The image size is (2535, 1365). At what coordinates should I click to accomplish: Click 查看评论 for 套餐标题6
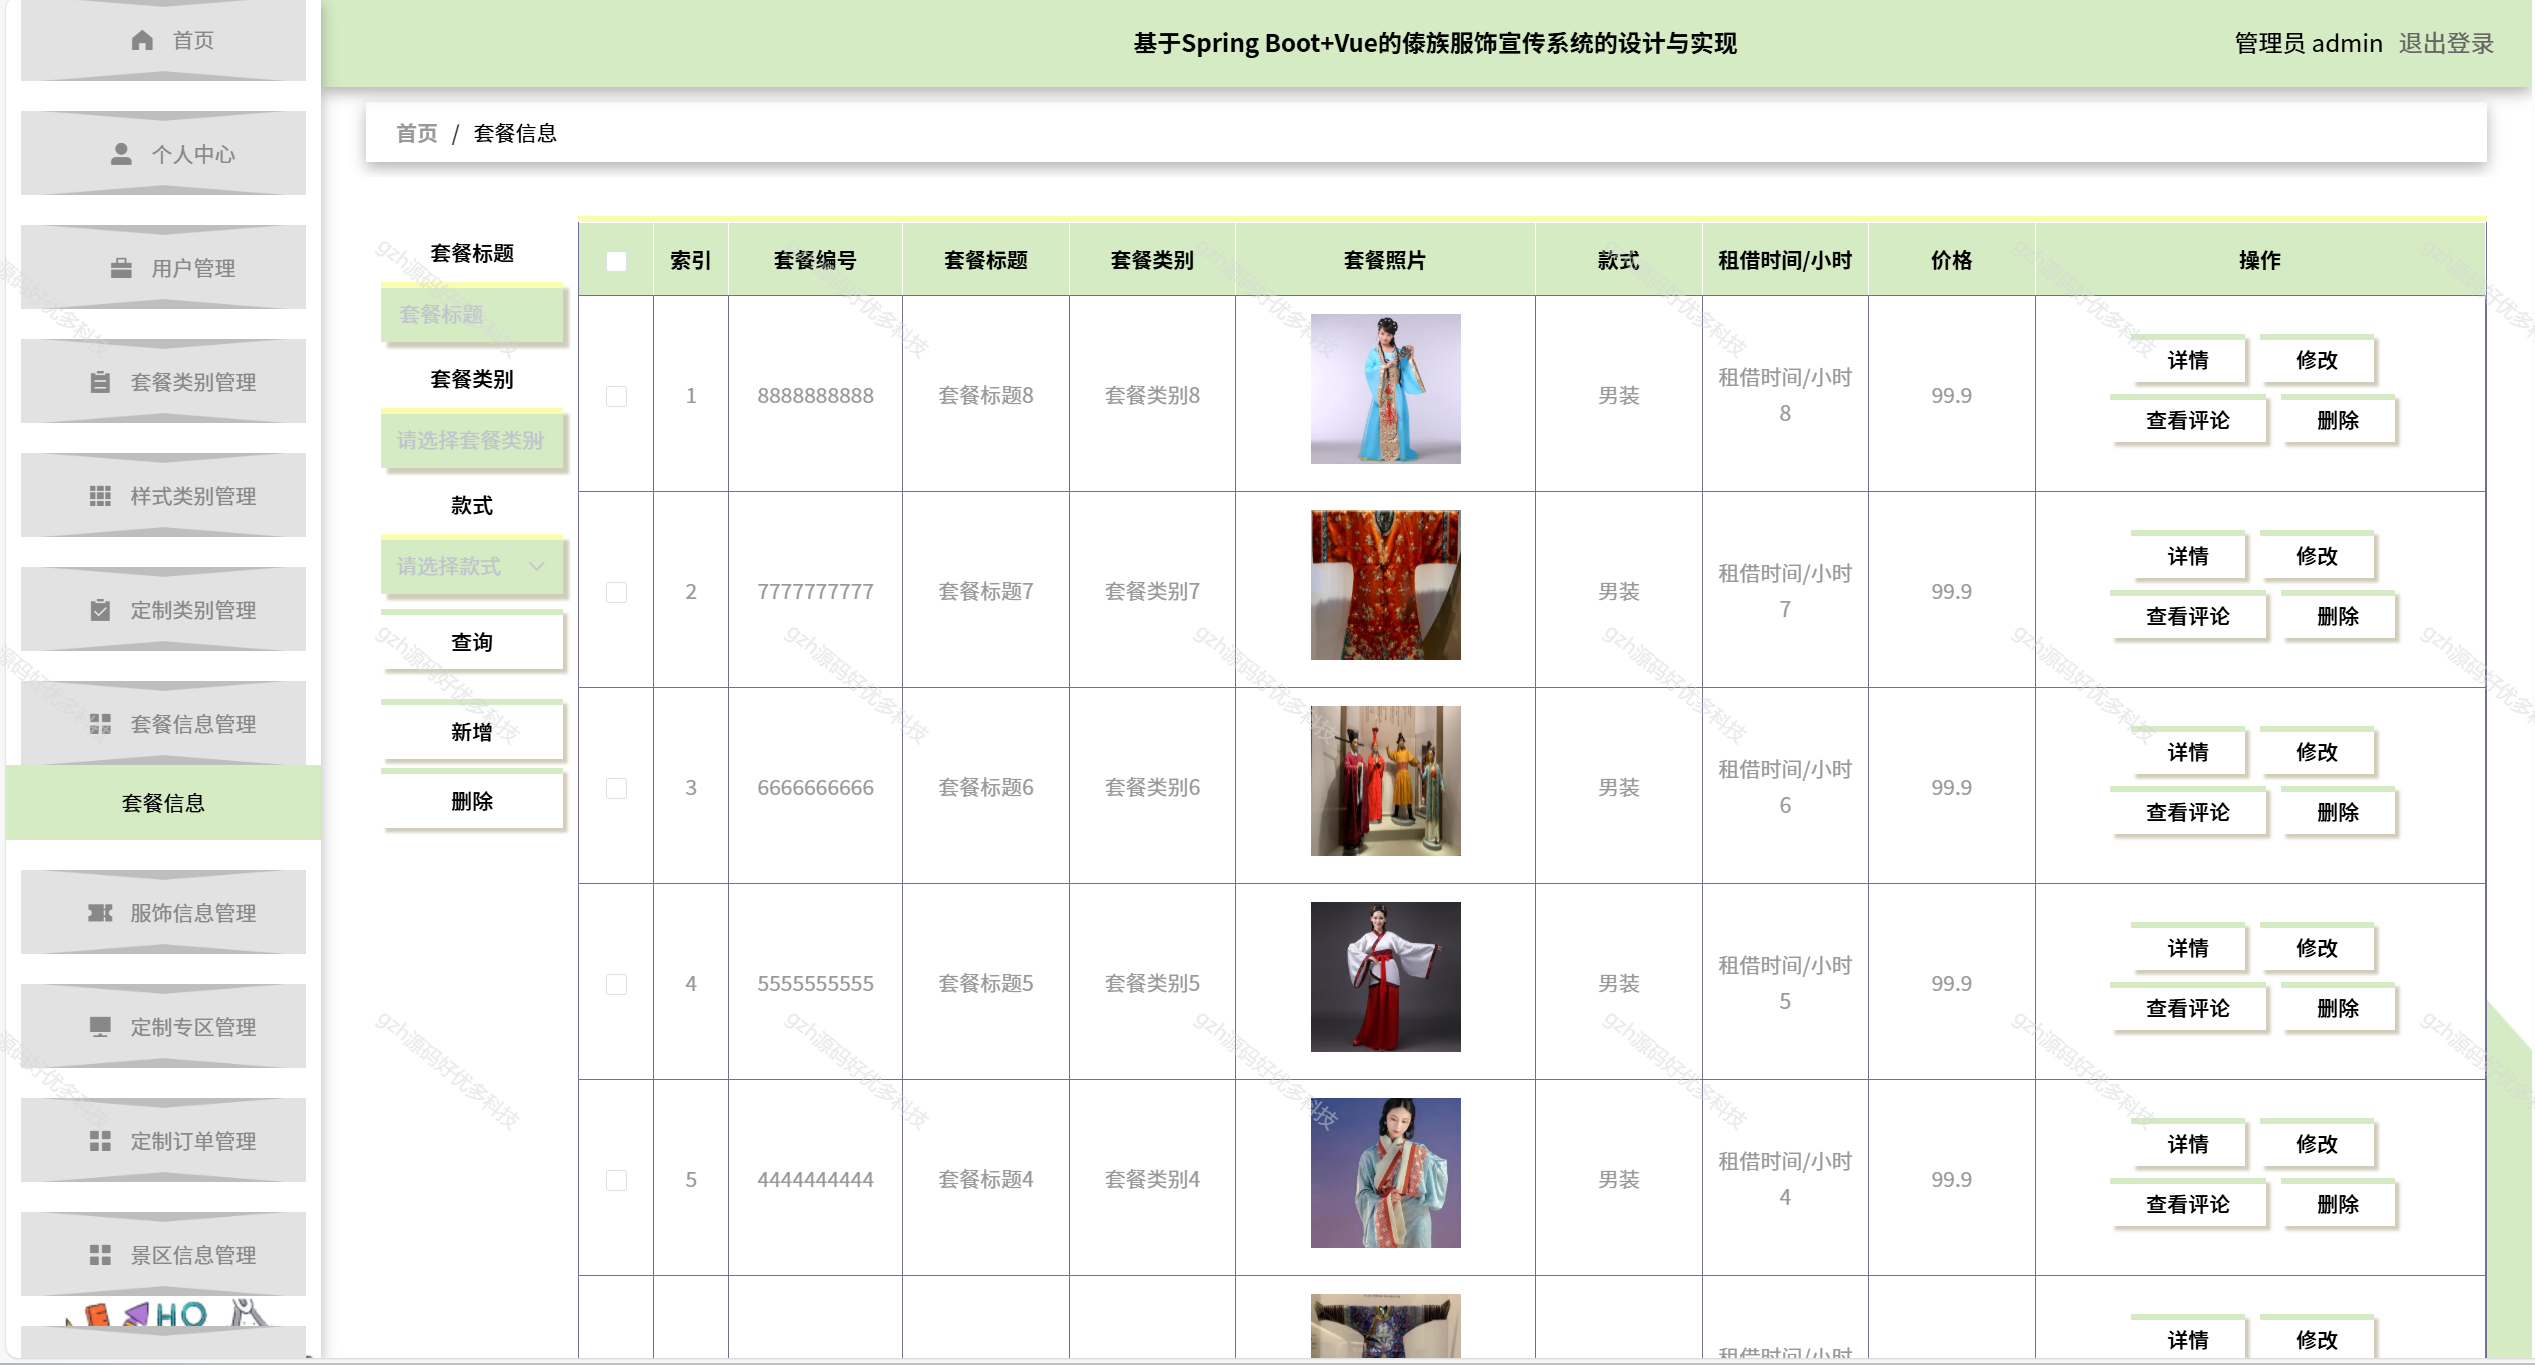(x=2188, y=812)
